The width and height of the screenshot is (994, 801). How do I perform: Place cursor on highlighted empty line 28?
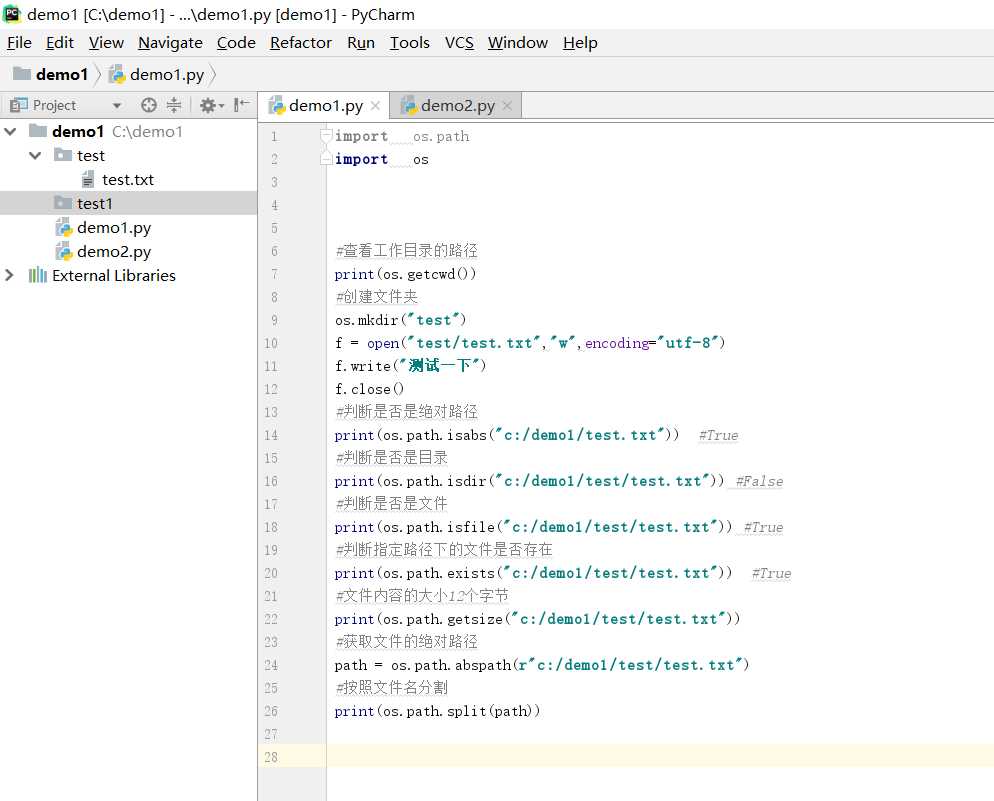(x=659, y=757)
